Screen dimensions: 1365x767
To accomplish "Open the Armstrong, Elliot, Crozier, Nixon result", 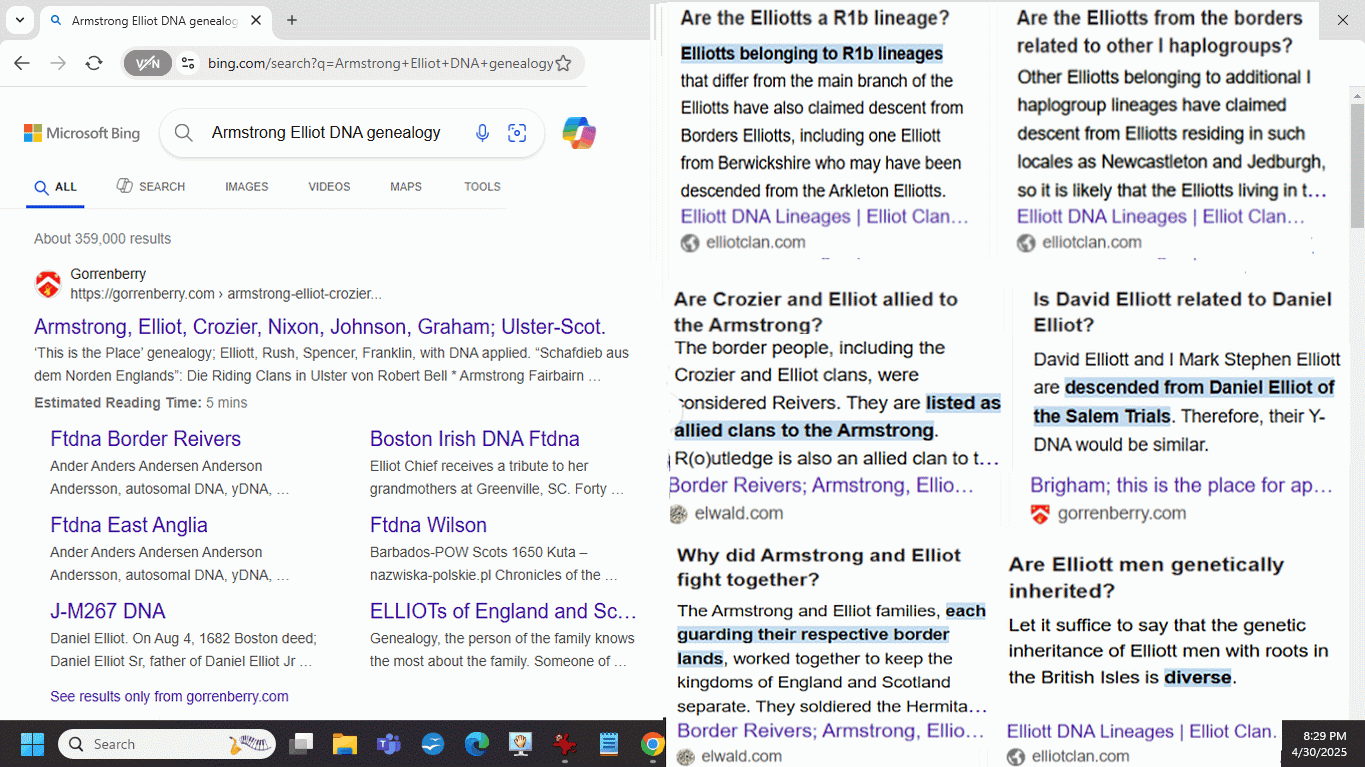I will 320,327.
